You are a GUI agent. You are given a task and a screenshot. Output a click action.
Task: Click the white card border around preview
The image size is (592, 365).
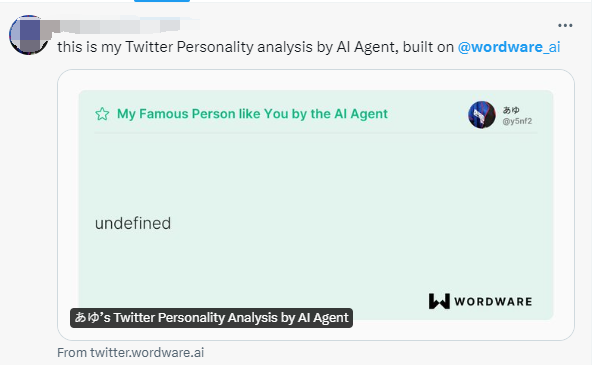coord(316,80)
